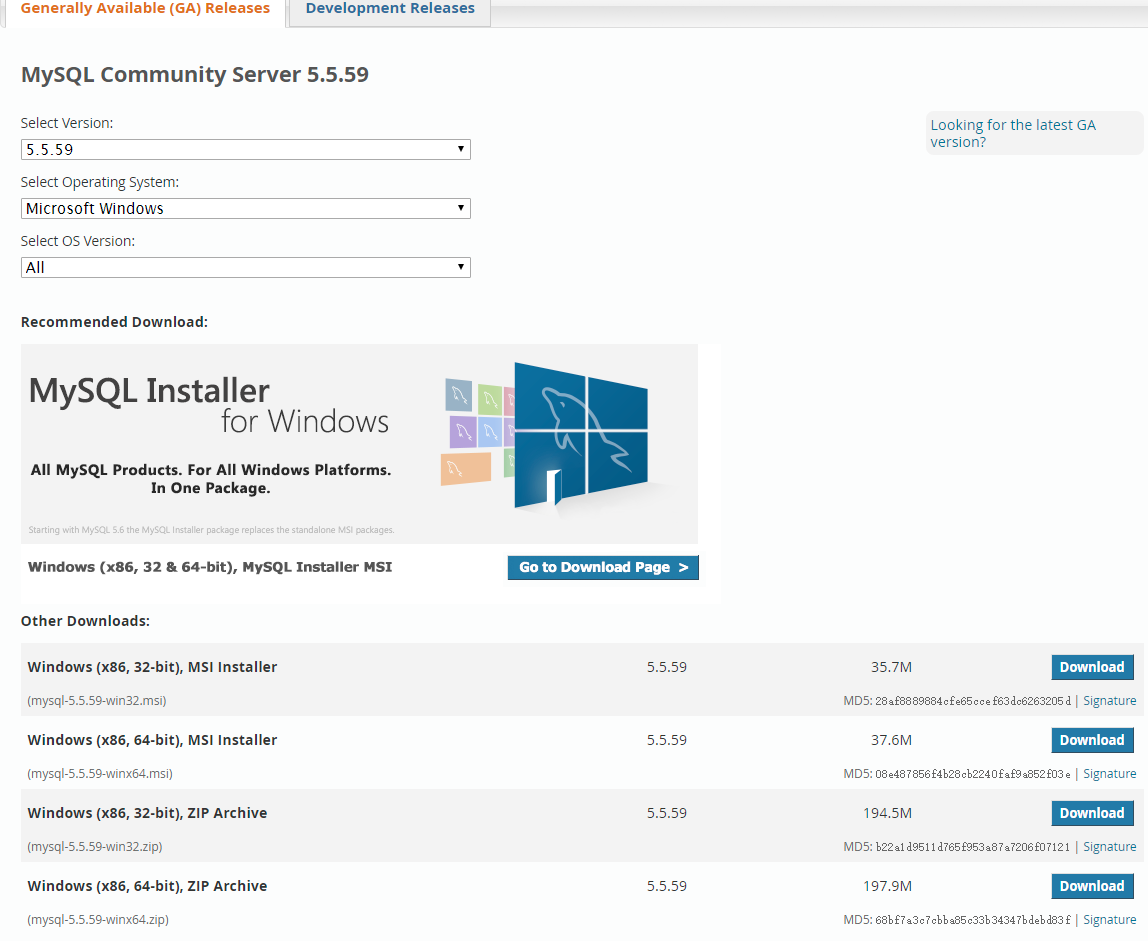Download the 64-bit ZIP Archive

point(1092,886)
